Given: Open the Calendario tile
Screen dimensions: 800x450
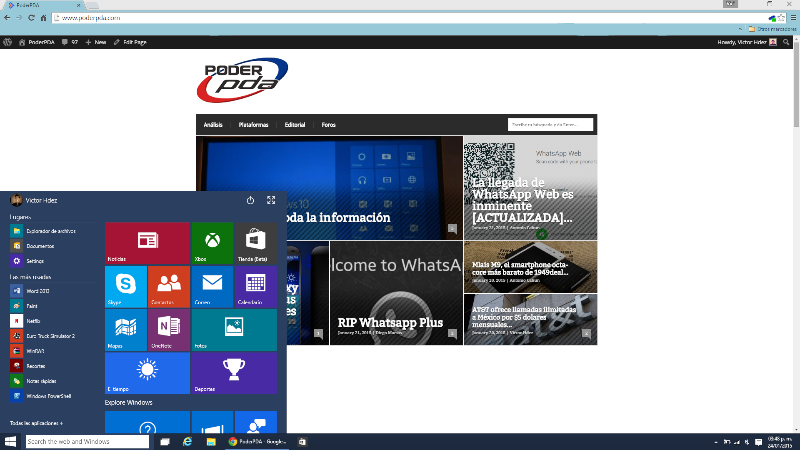Looking at the screenshot, I should click(x=256, y=286).
